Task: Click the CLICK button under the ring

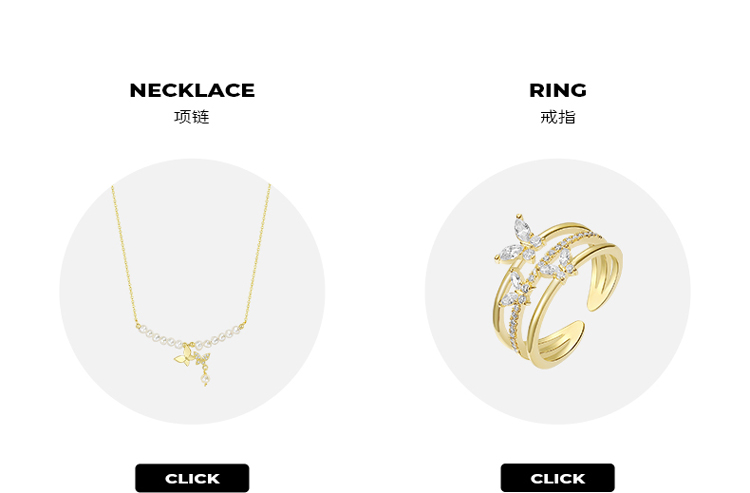Action: [557, 478]
